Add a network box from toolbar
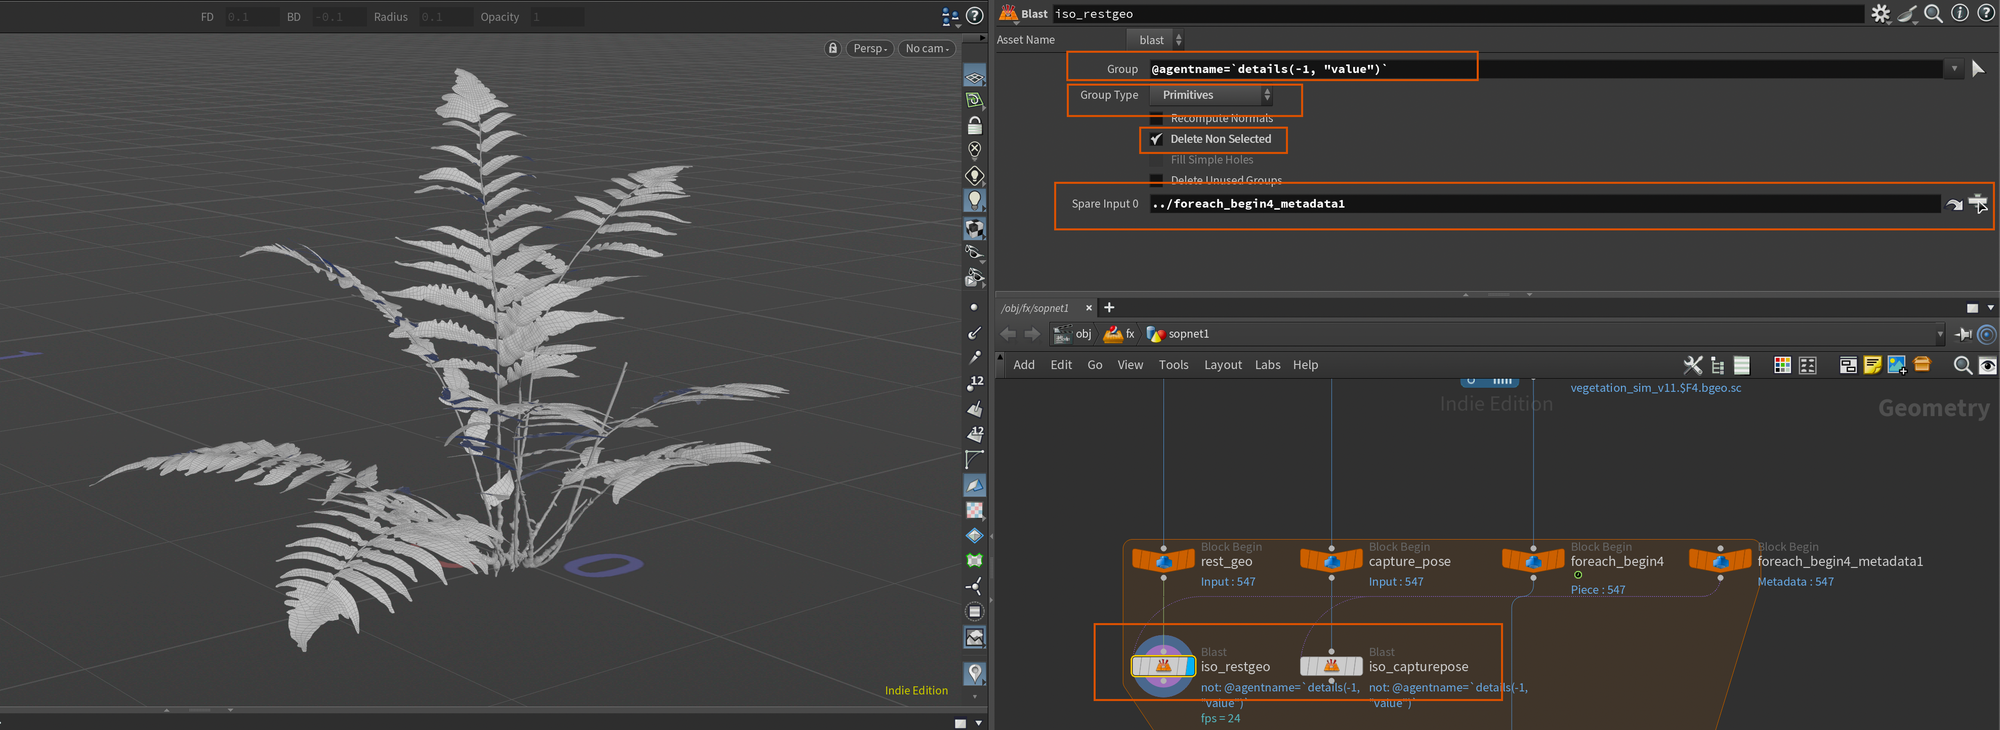The width and height of the screenshot is (2000, 730). 1847,366
